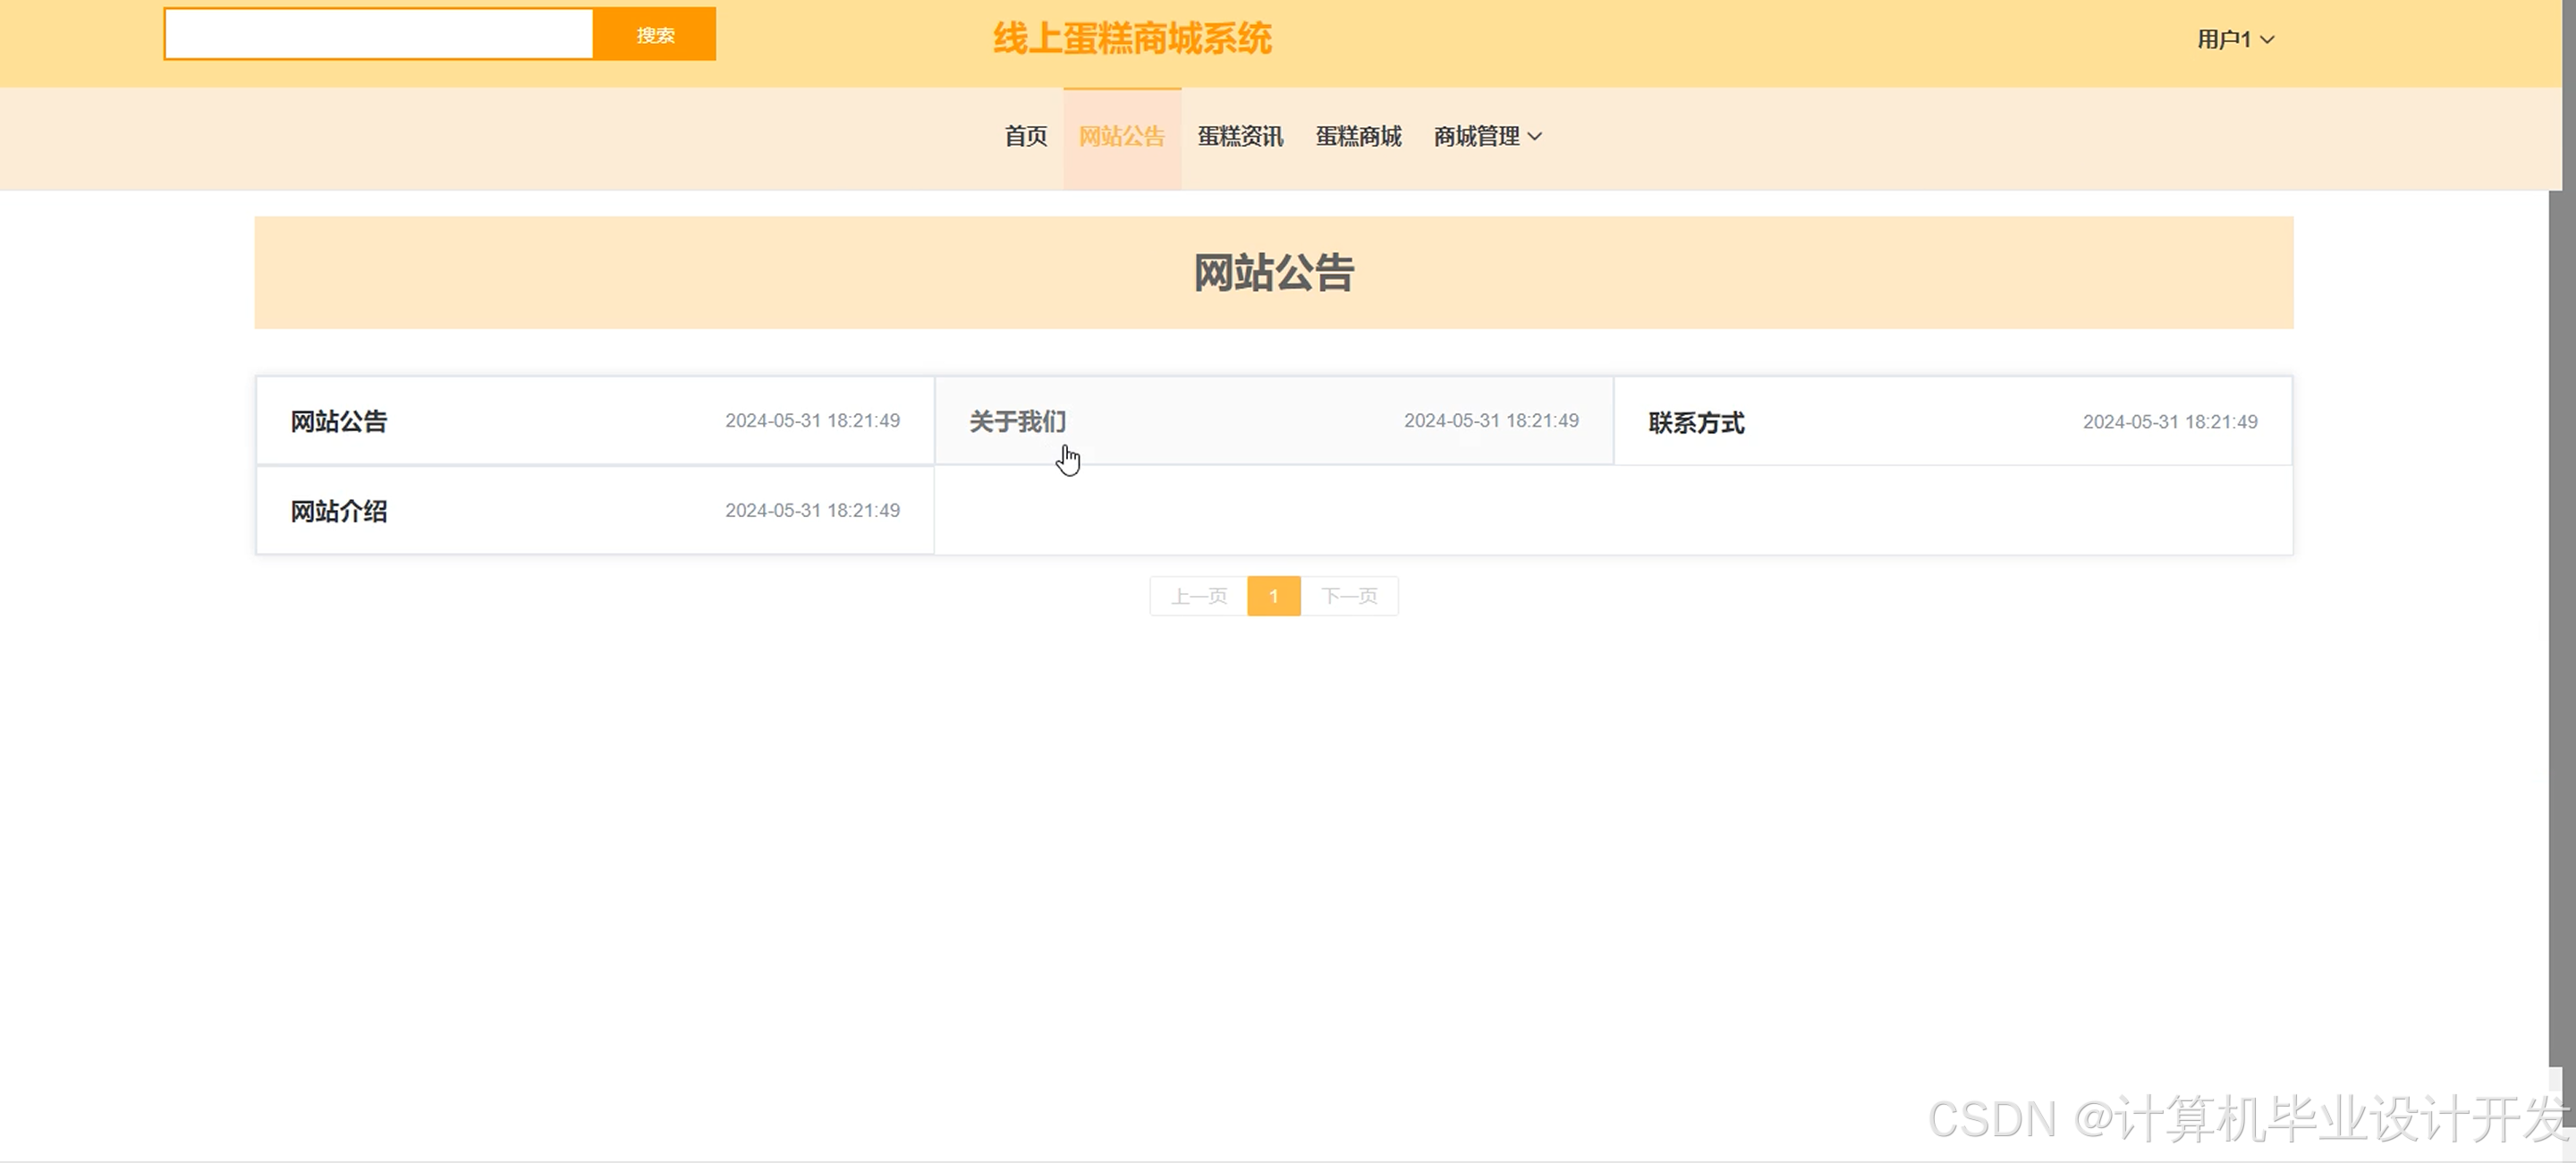2576x1163 pixels.
Task: Click the 线上蛋糕商城系统 site title
Action: [x=1131, y=39]
